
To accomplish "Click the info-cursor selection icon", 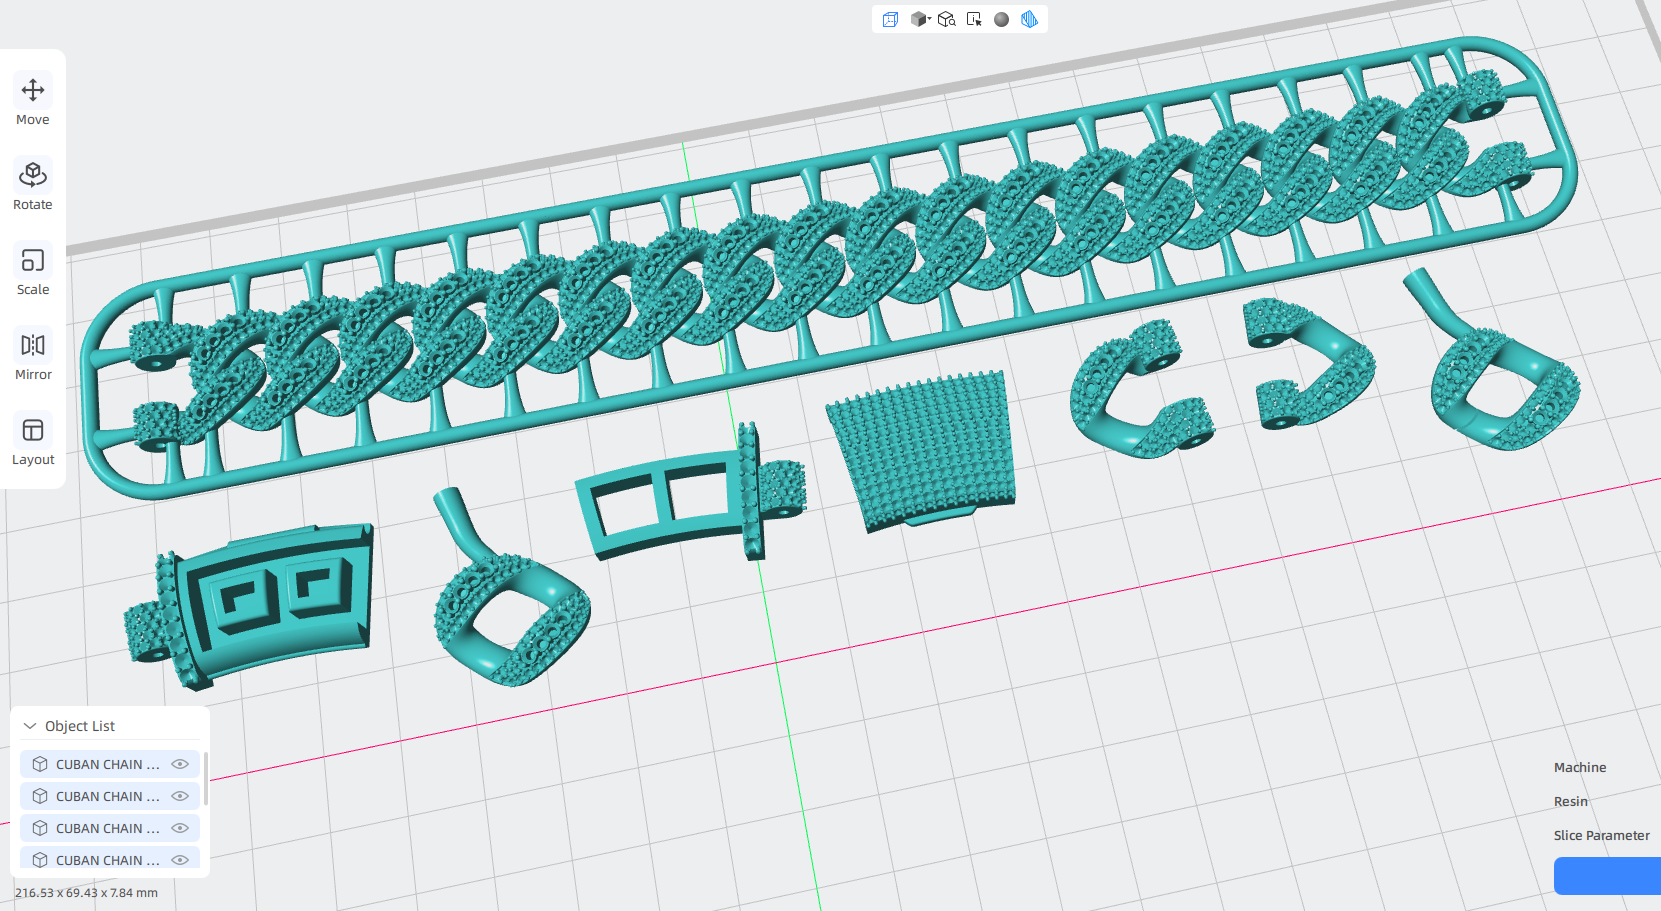I will pyautogui.click(x=974, y=19).
